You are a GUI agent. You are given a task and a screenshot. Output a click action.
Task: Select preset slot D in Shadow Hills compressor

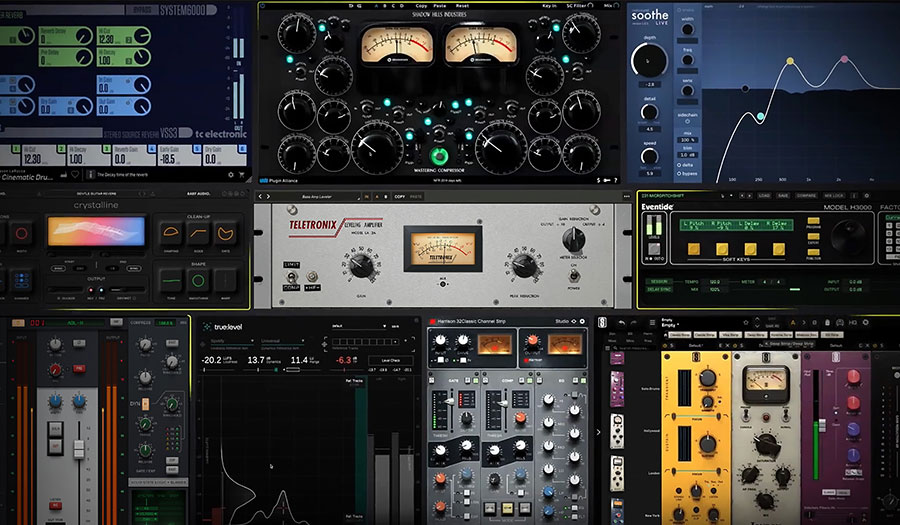tap(401, 6)
